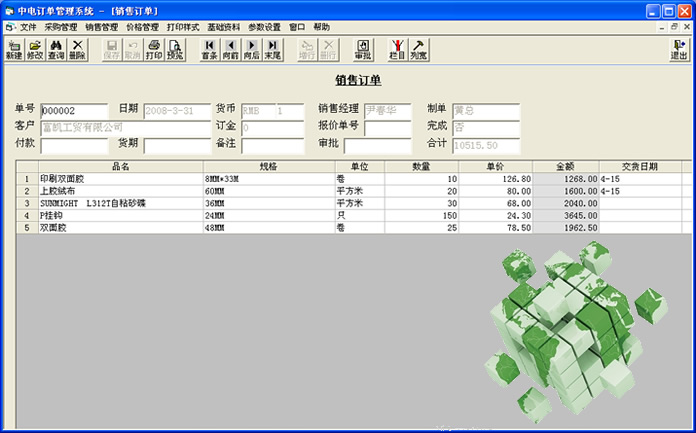
Task: Click the 备注 input field
Action: point(273,146)
